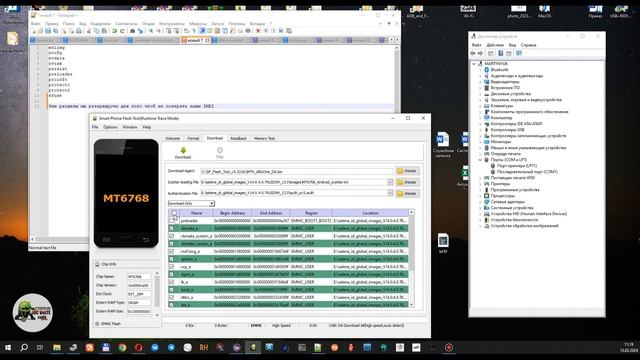
Task: Check the preloader partition checkbox
Action: tap(171, 220)
